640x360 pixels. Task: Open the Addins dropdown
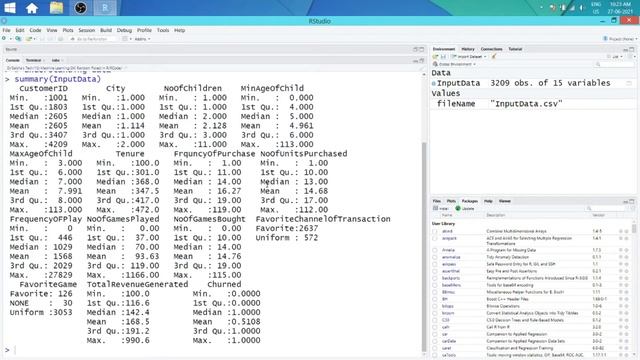point(142,39)
